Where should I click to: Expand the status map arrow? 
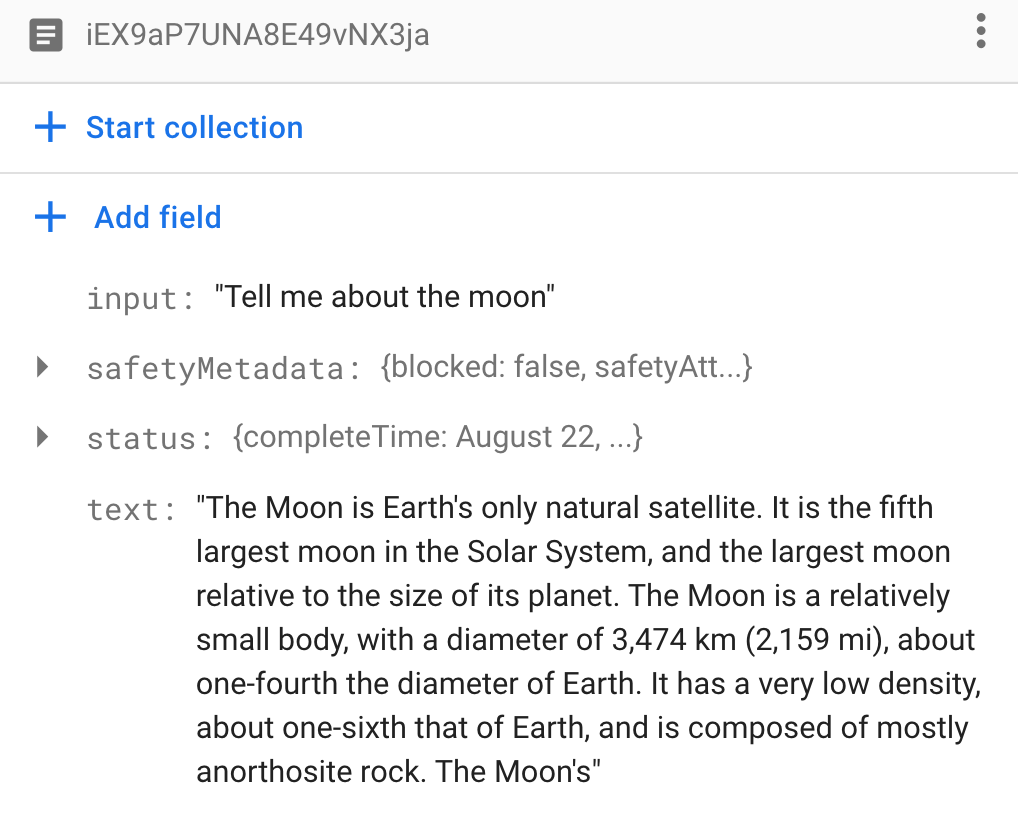point(42,437)
